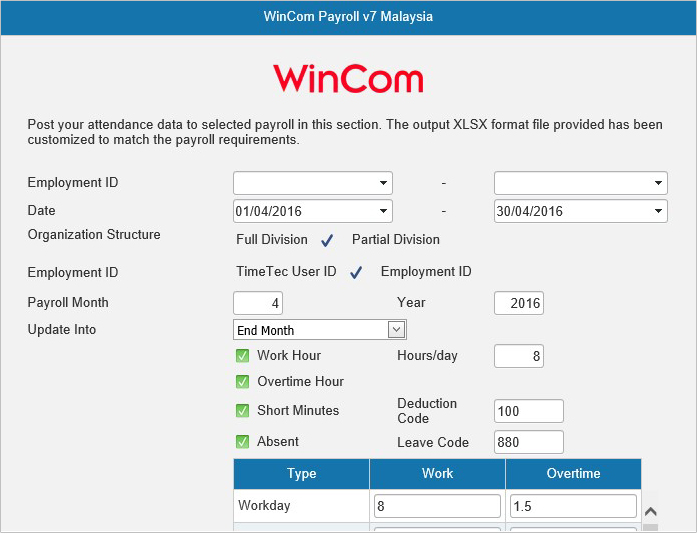The height and width of the screenshot is (534, 698).
Task: Edit the Workday Overtime value field
Action: coord(573,507)
